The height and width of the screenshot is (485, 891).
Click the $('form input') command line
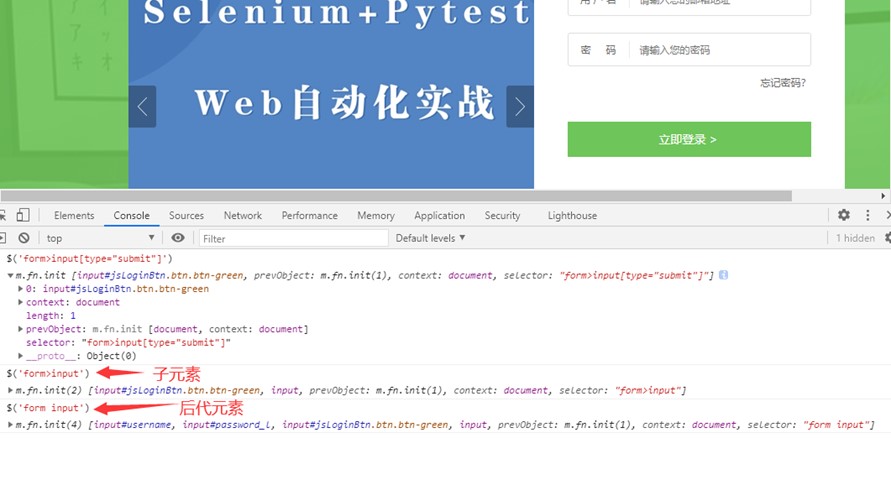pyautogui.click(x=48, y=408)
